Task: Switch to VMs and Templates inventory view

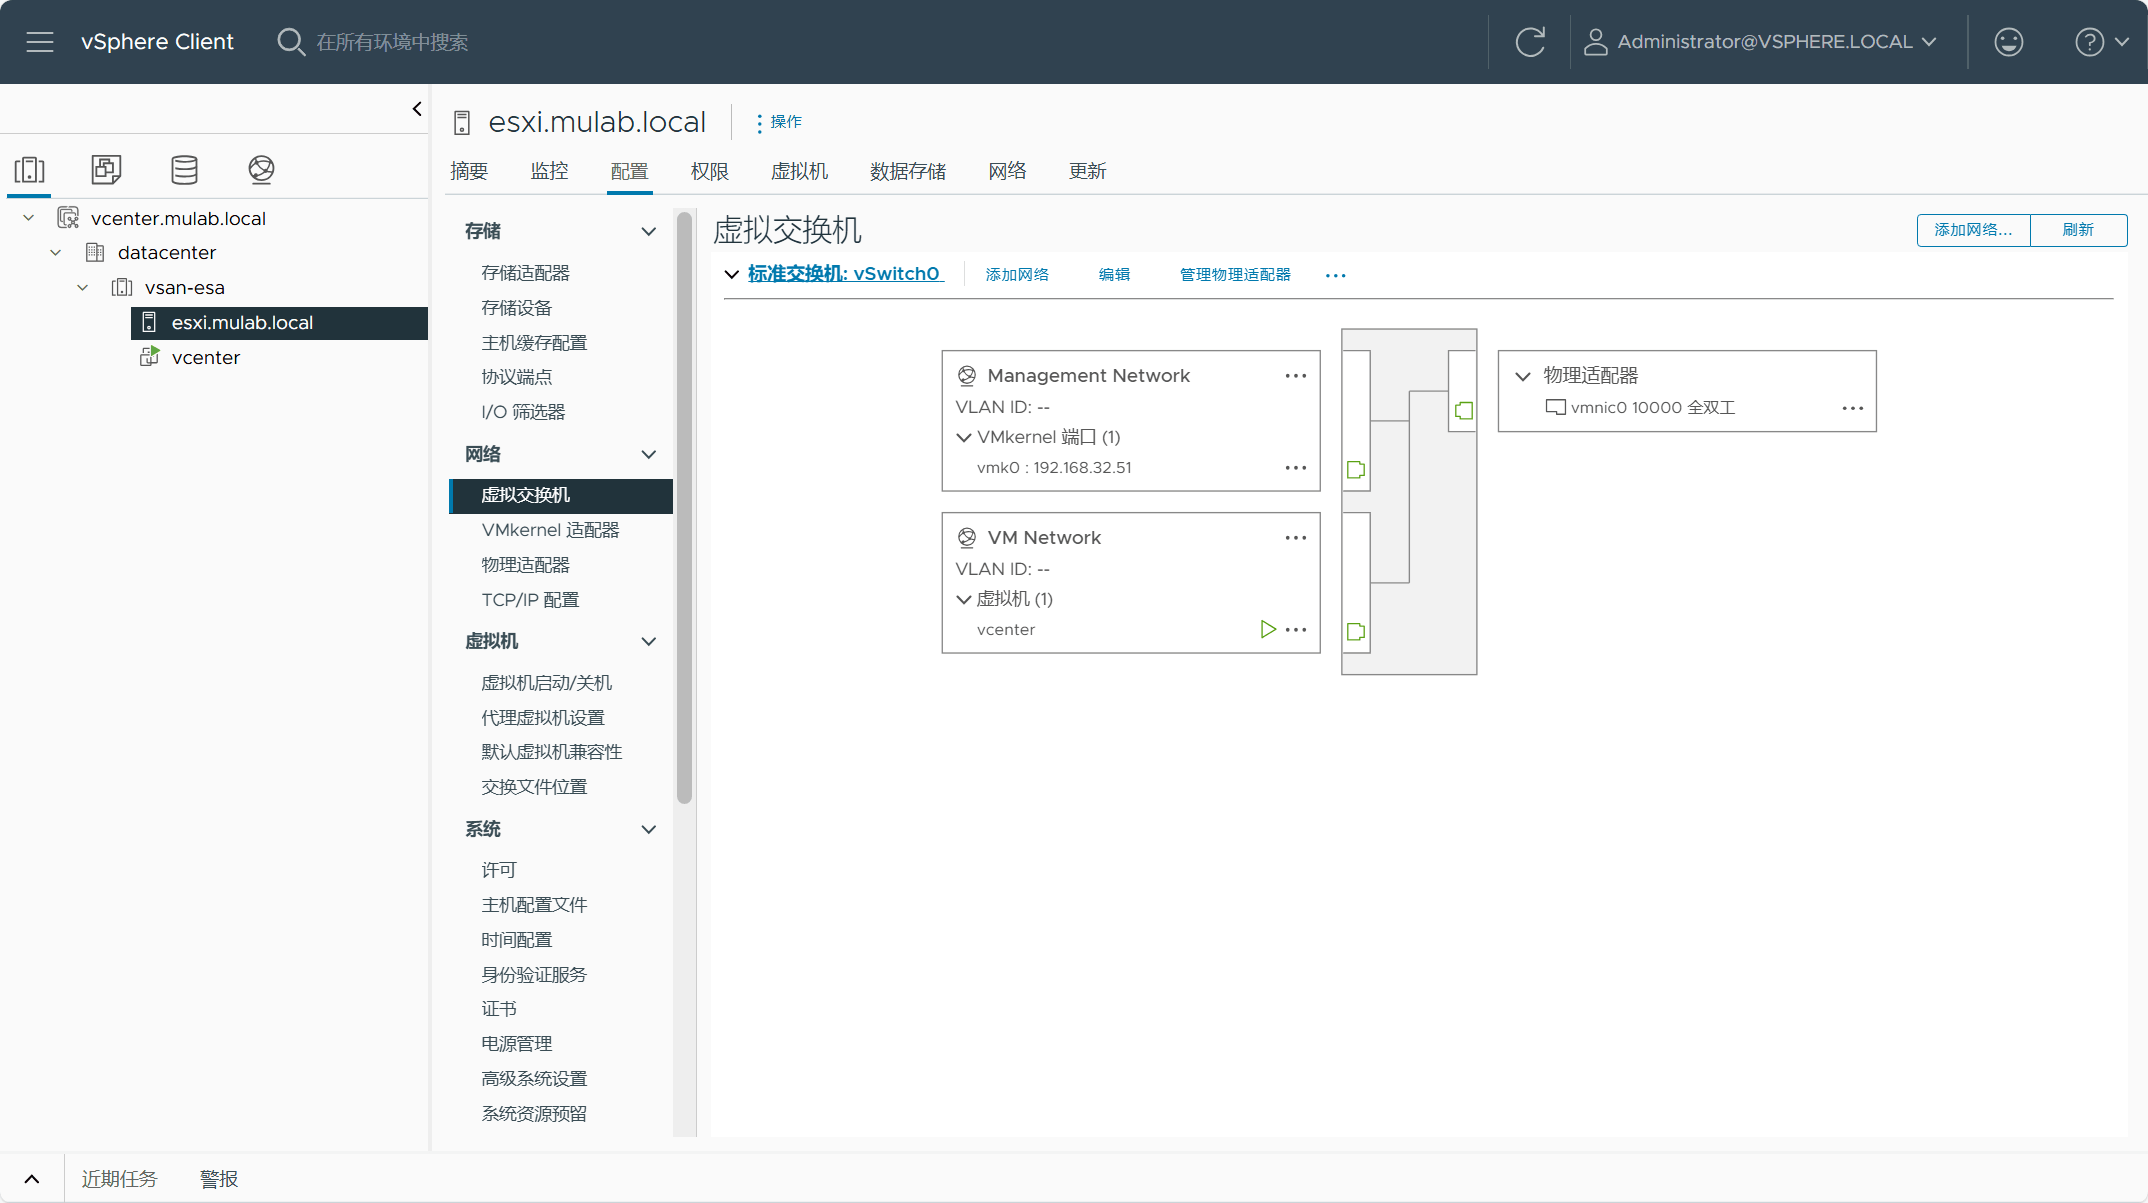Action: pyautogui.click(x=107, y=169)
